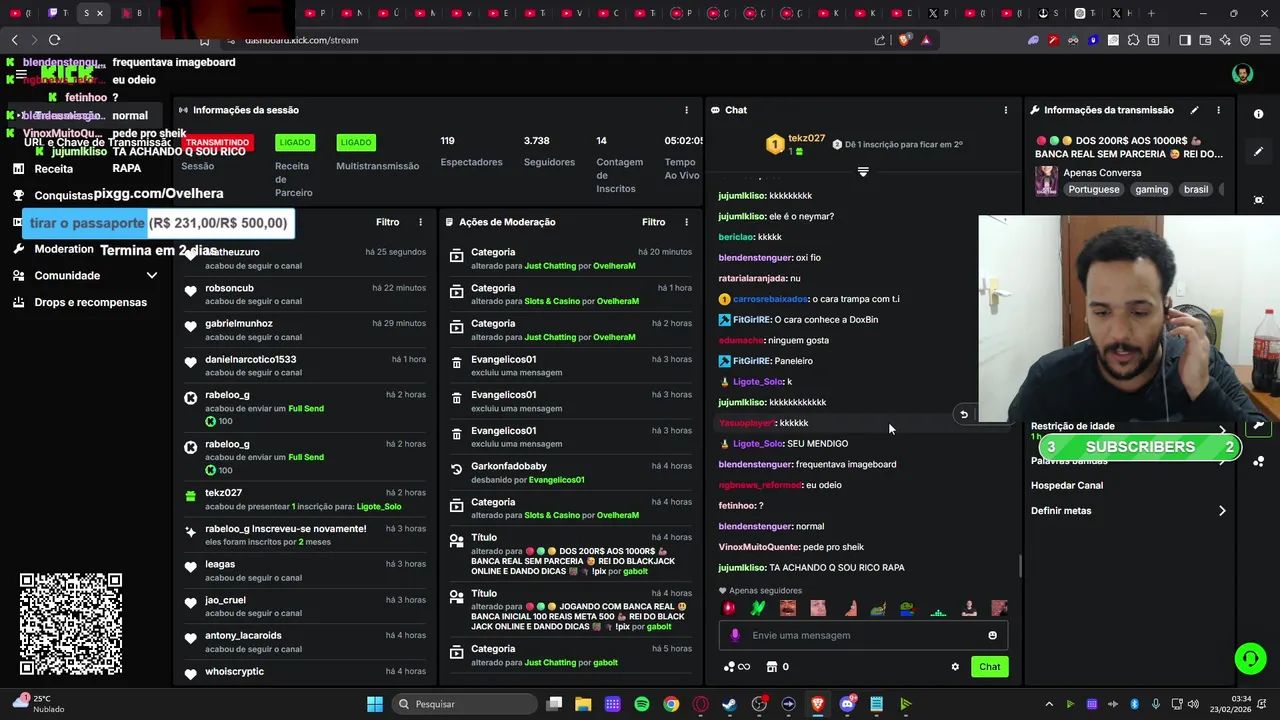Open Receita in the sidebar
This screenshot has height=720, width=1280.
click(54, 169)
